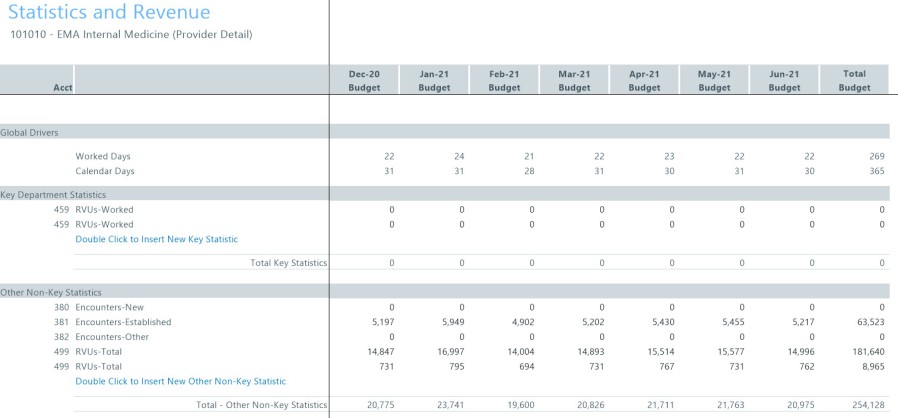The height and width of the screenshot is (418, 898).
Task: Select the Global Drivers section header
Action: coord(28,132)
